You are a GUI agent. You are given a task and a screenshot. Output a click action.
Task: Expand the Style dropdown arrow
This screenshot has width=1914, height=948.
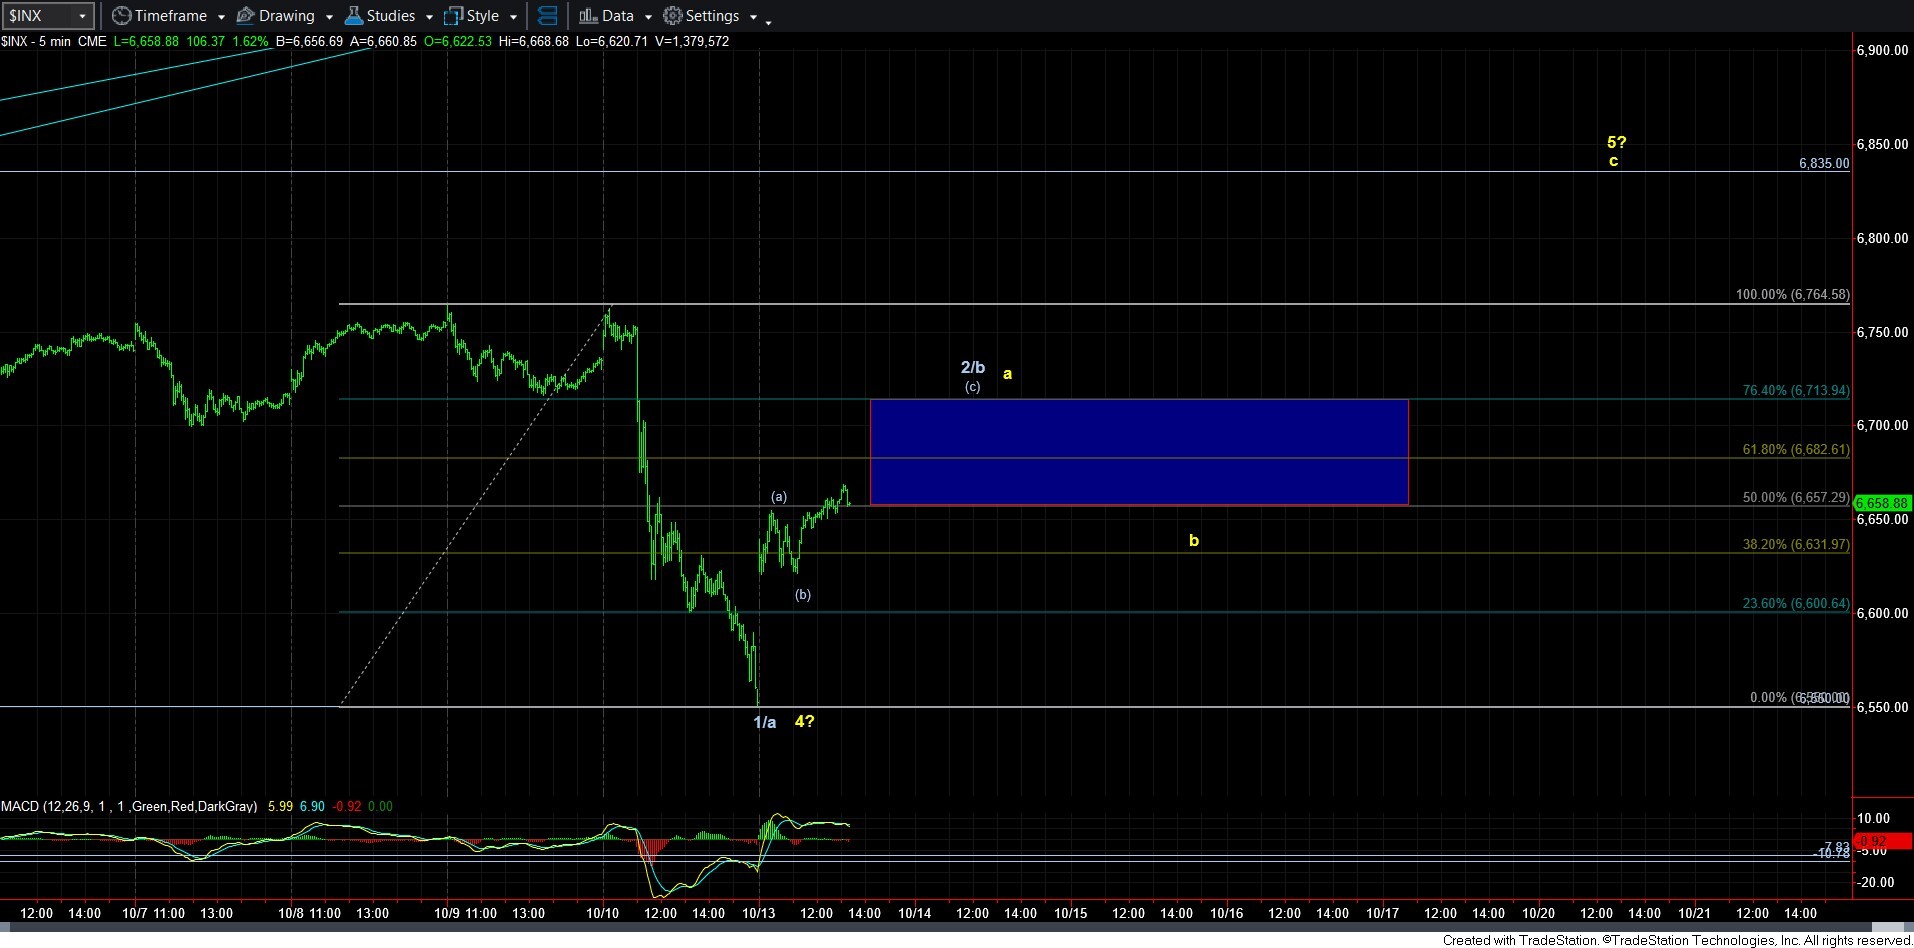(x=513, y=17)
